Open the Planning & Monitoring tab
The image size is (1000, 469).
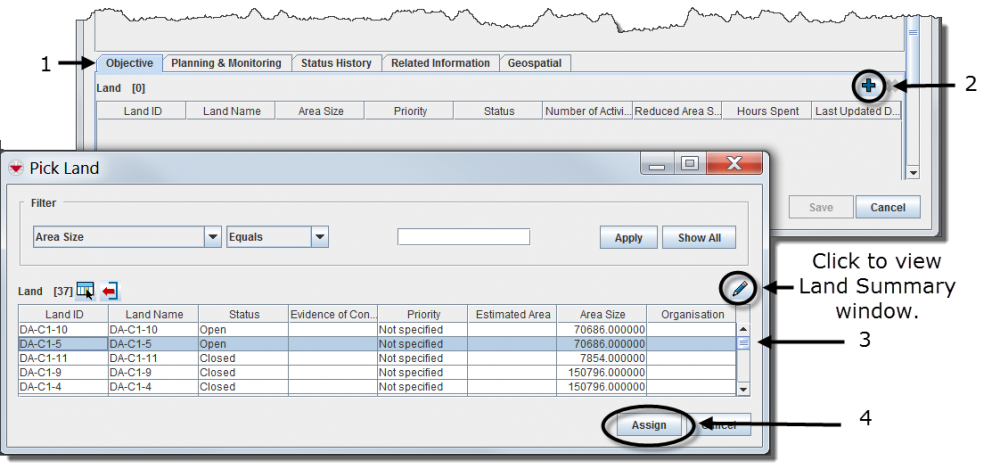tap(226, 63)
